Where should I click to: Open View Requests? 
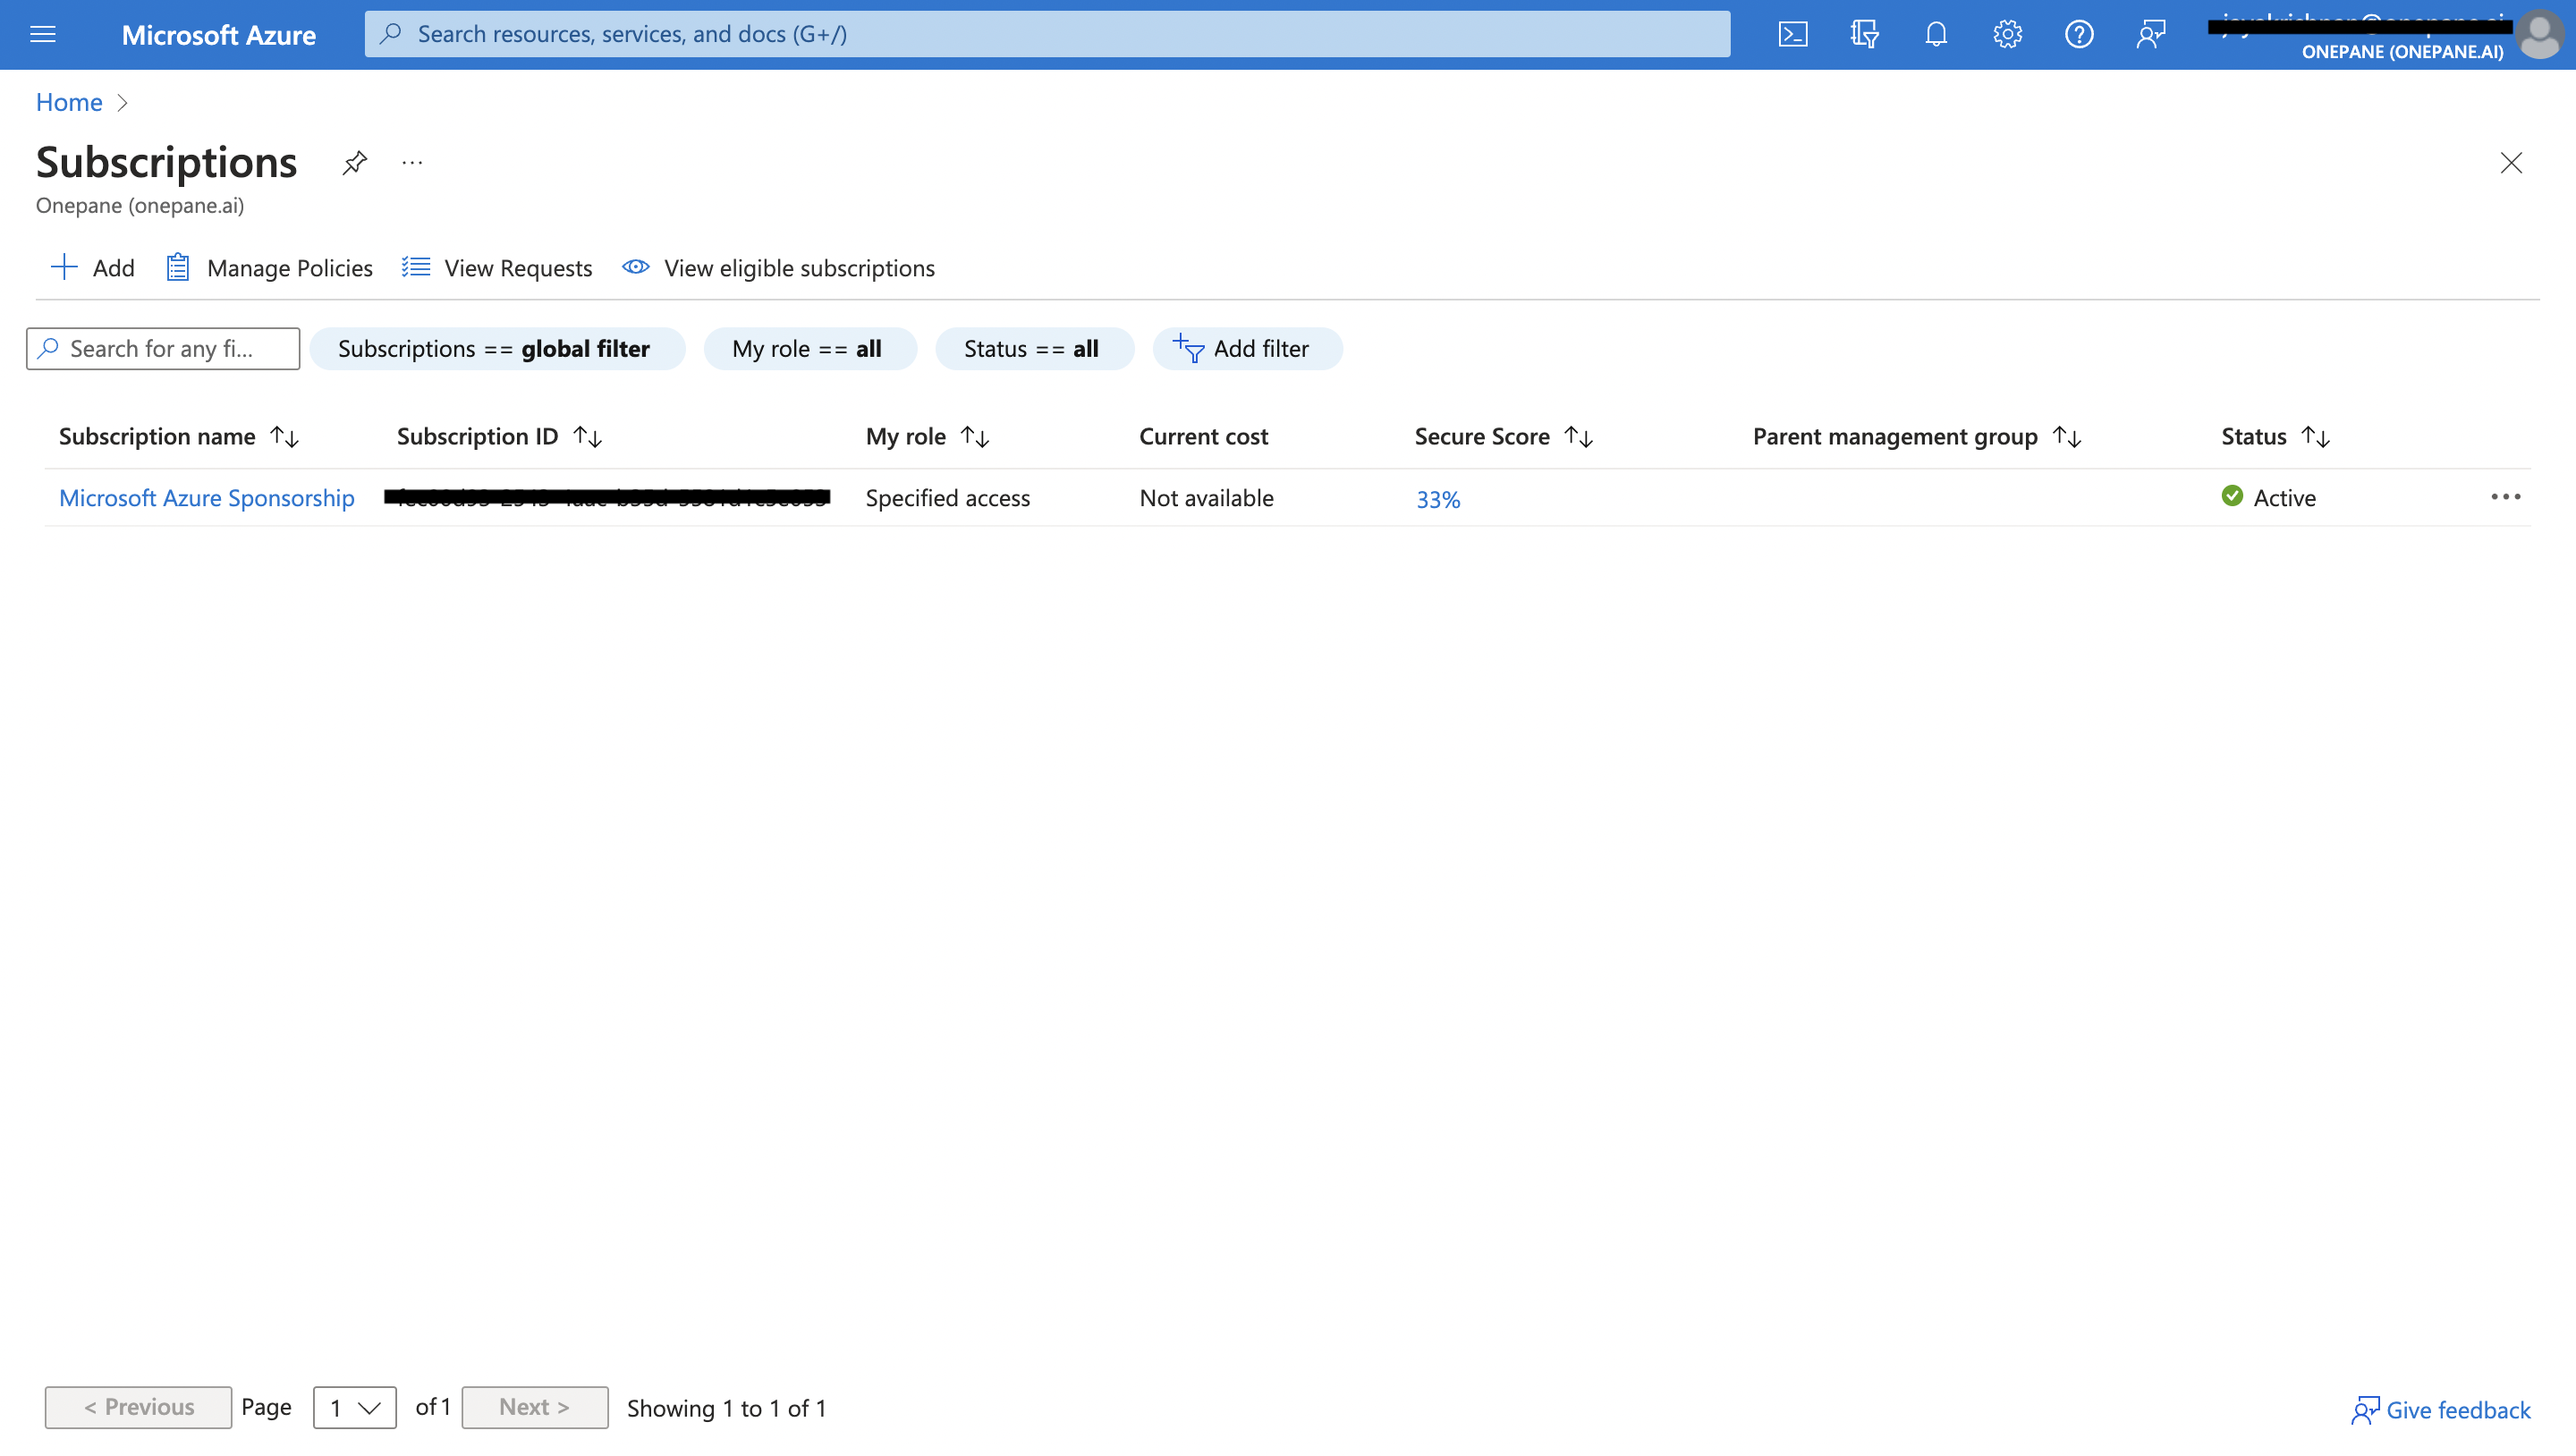497,267
